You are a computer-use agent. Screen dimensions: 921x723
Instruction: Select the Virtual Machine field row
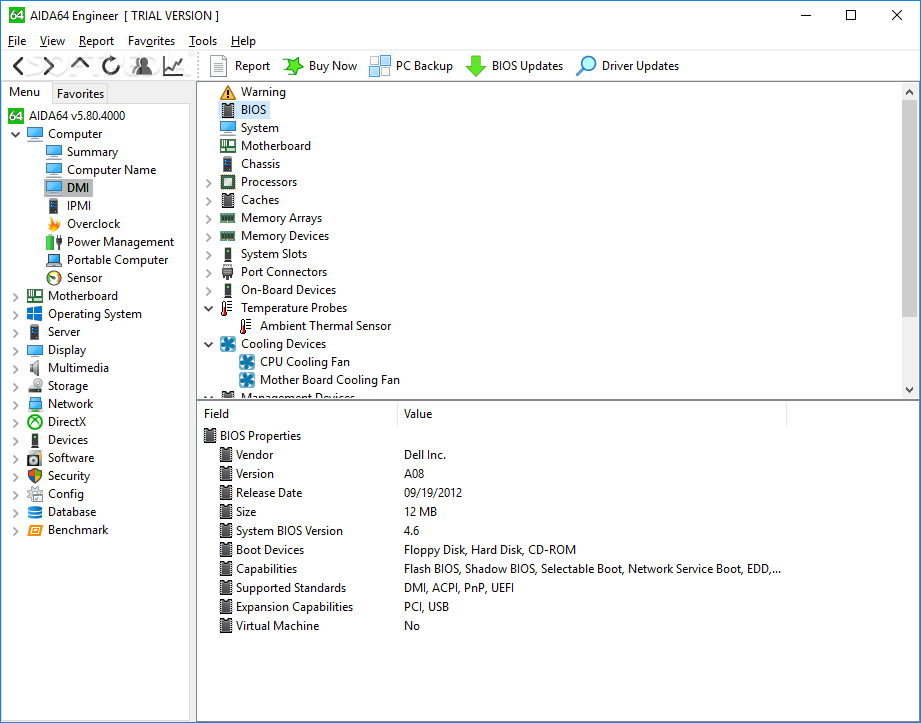coord(277,626)
